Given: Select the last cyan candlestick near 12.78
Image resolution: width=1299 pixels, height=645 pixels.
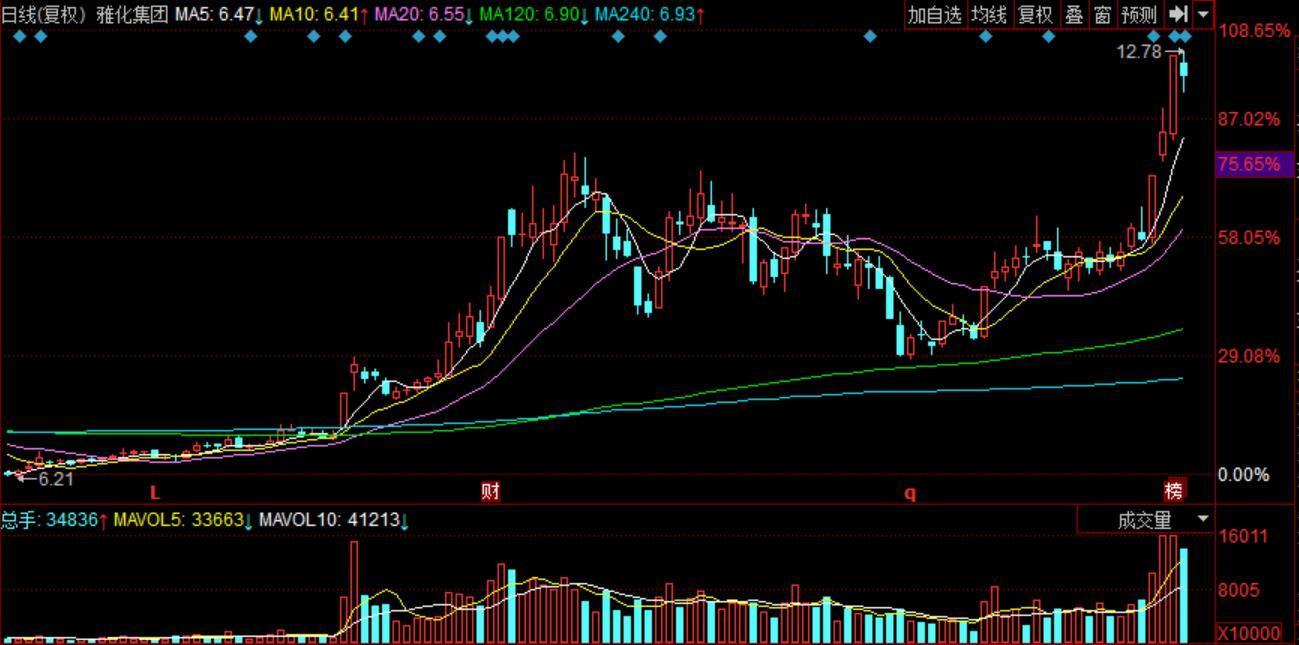Looking at the screenshot, I should pos(1184,69).
